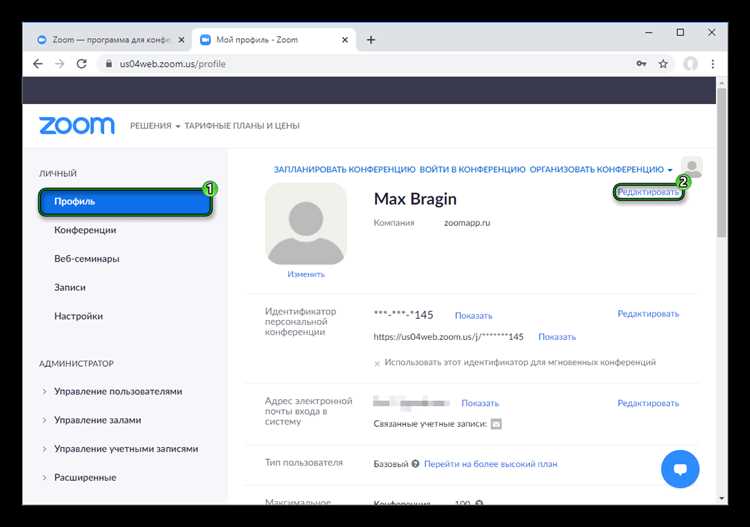
Task: Click the 'zoomapp.ru' company value
Action: (x=467, y=223)
